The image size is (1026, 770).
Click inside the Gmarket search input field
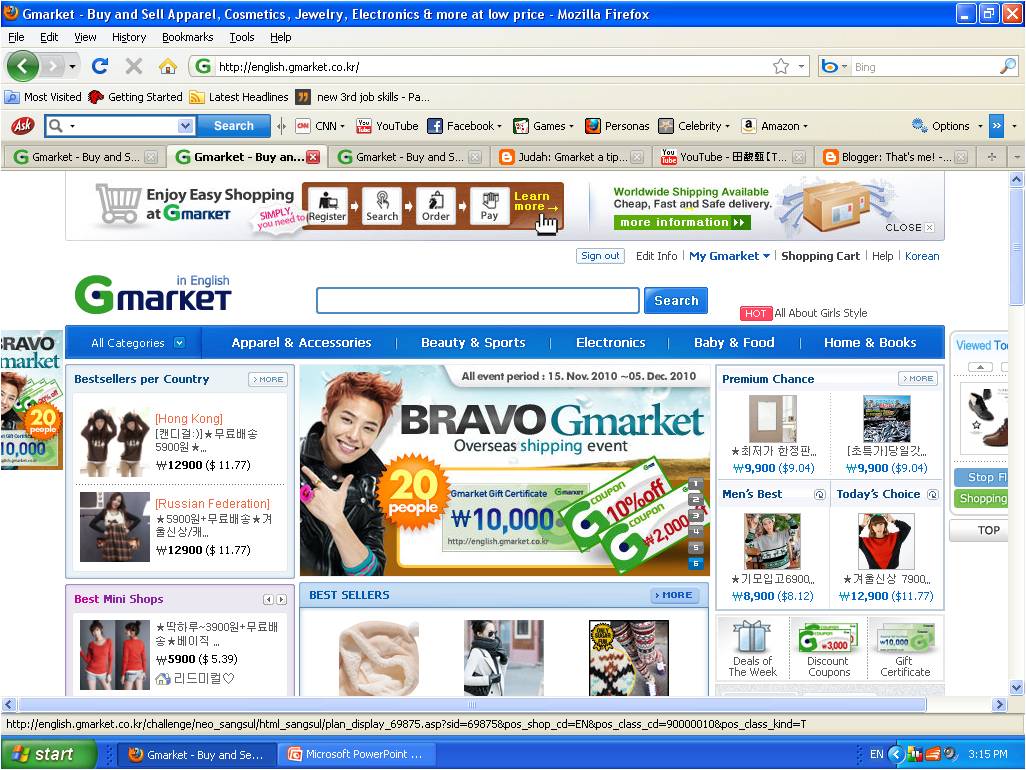(x=477, y=300)
